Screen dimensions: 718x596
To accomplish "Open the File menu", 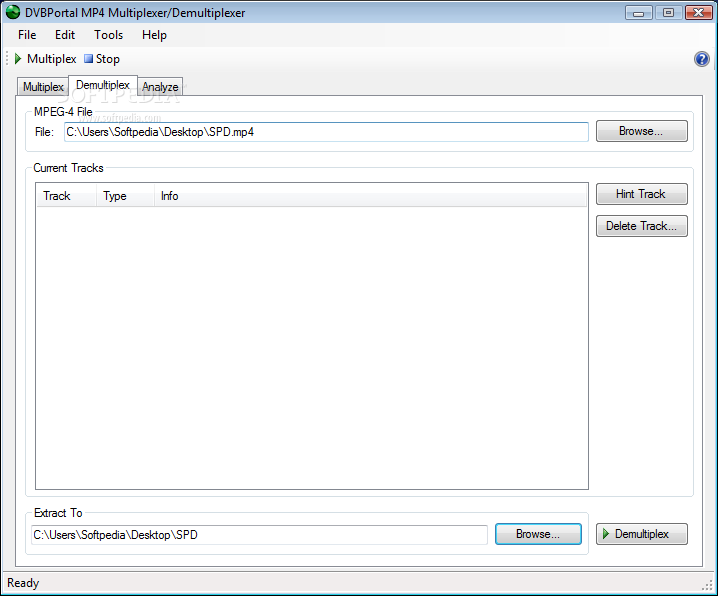I will [27, 35].
